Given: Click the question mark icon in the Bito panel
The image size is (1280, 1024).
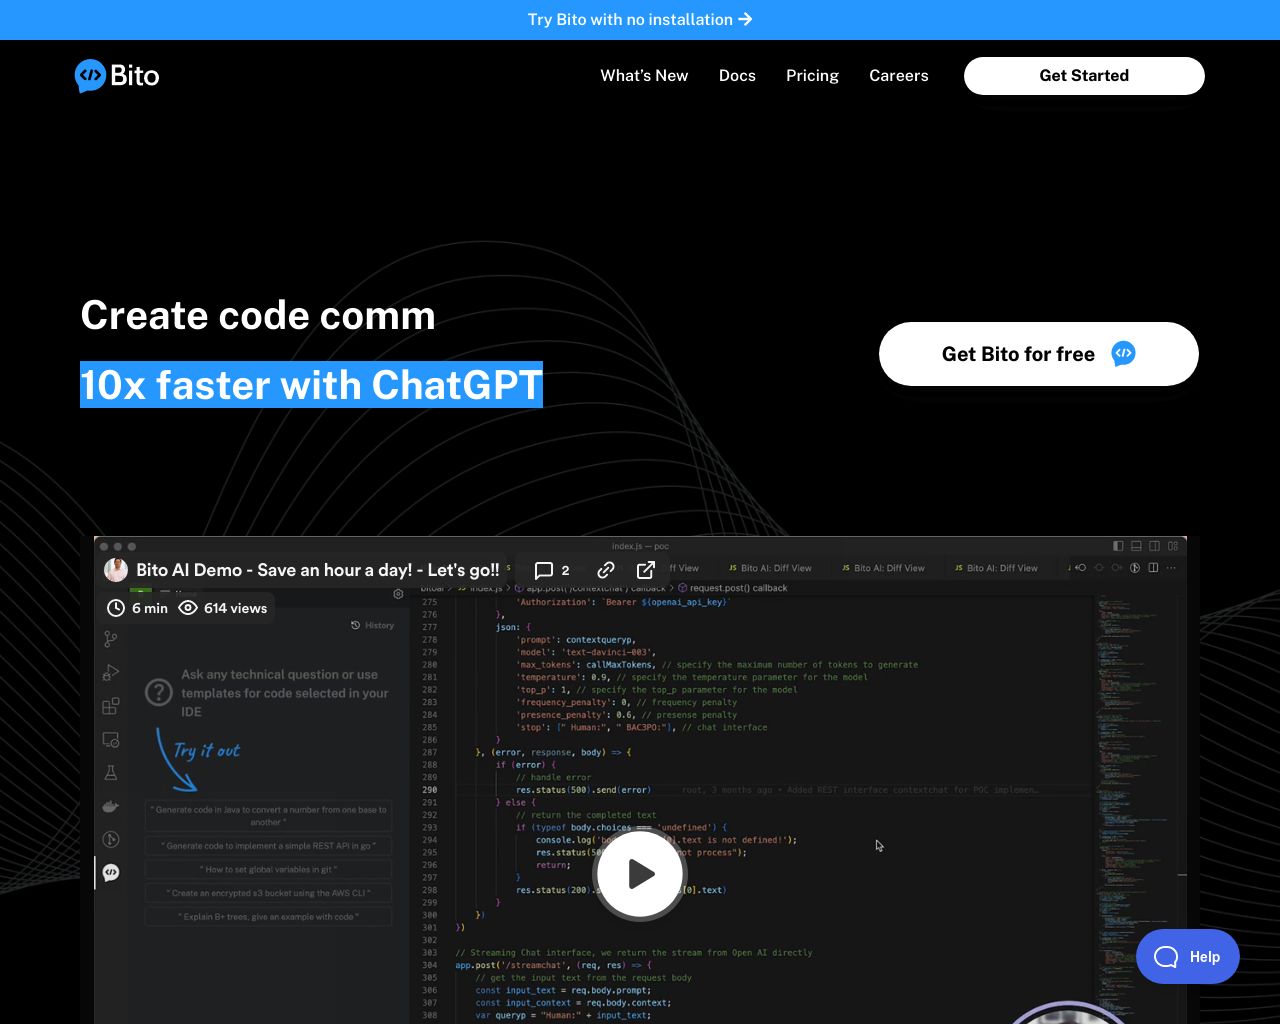Looking at the screenshot, I should coord(159,692).
